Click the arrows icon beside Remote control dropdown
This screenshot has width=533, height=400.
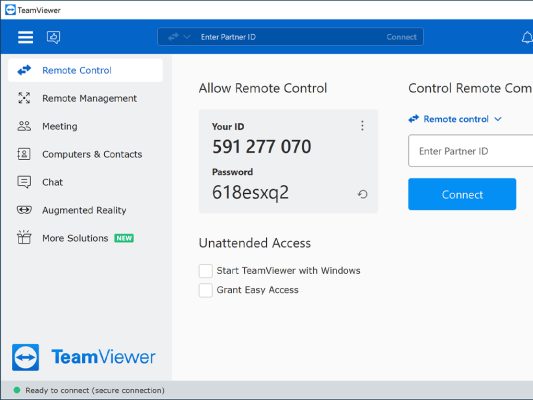(x=414, y=119)
